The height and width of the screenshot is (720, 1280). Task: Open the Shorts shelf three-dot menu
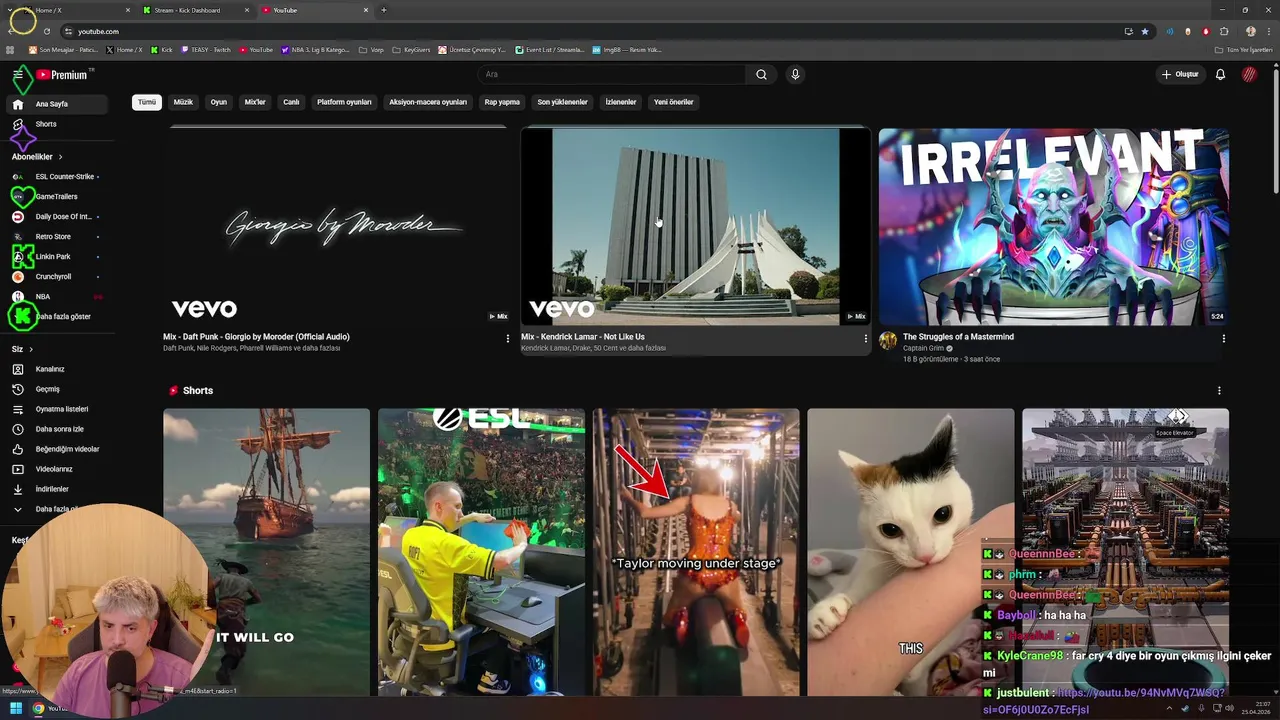click(x=1218, y=391)
